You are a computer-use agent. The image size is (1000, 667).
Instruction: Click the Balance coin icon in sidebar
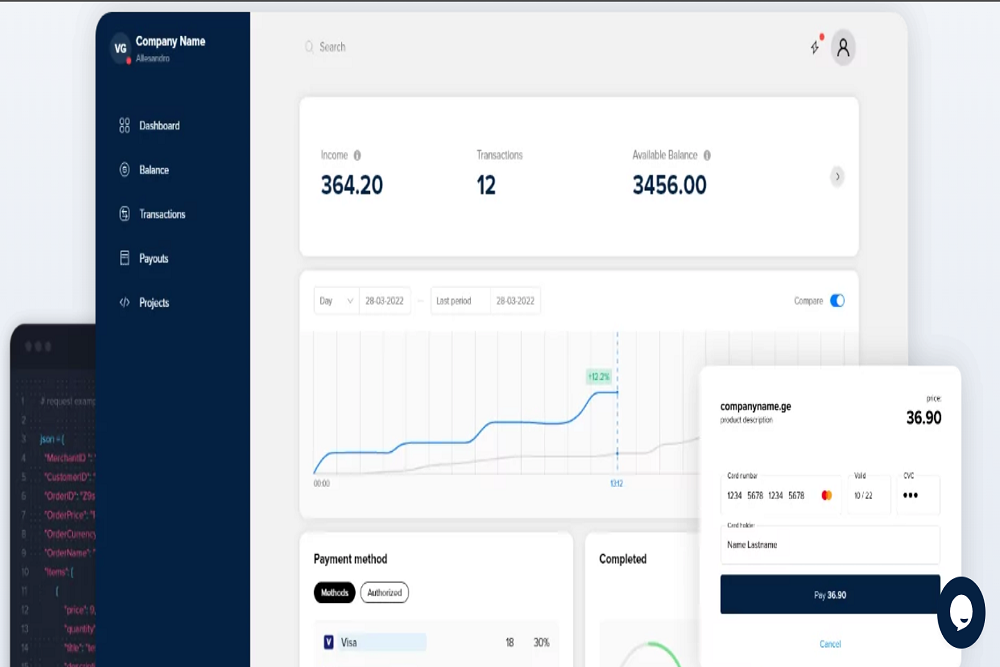click(125, 170)
